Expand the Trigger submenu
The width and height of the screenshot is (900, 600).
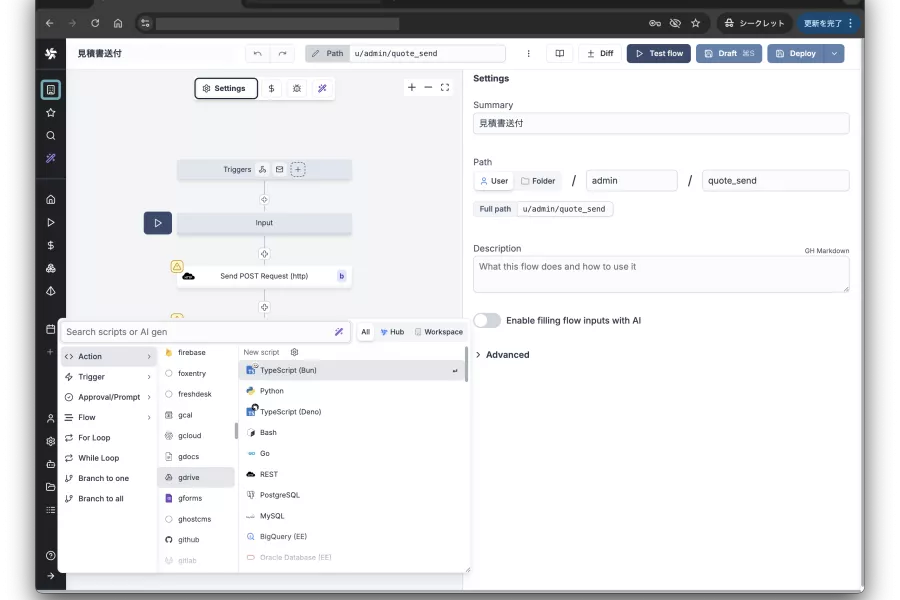pyautogui.click(x=108, y=377)
